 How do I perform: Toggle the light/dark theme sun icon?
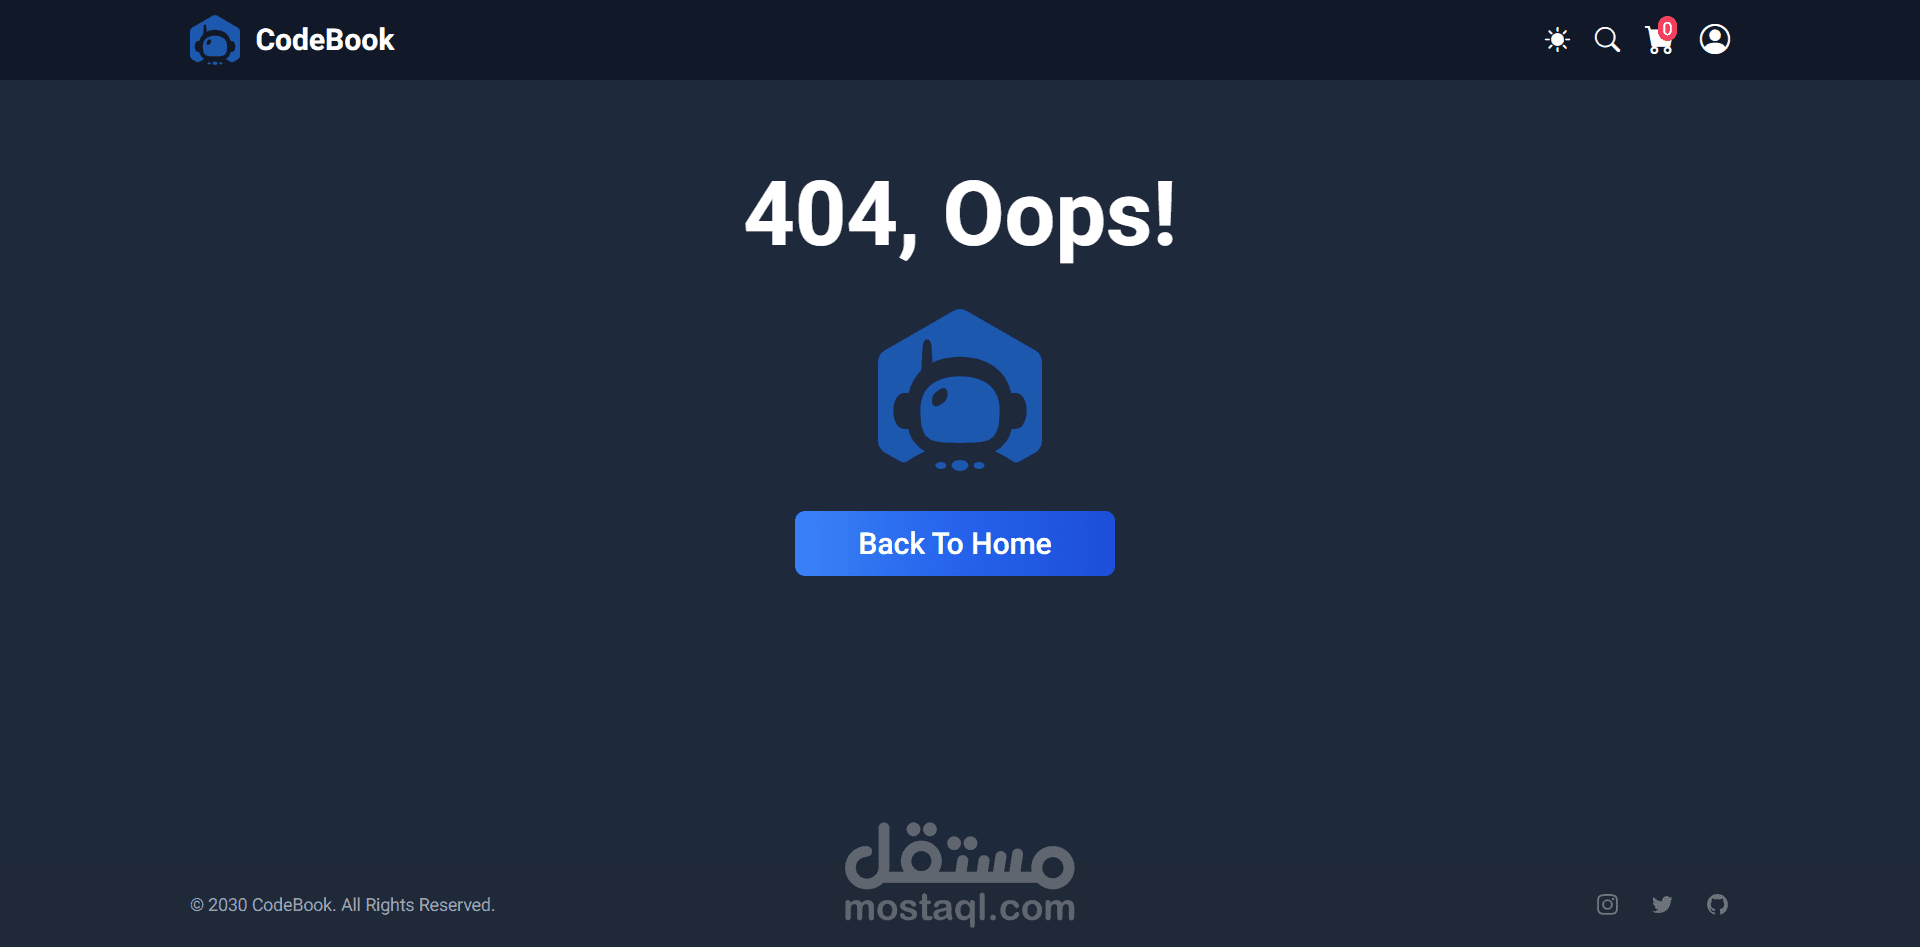coord(1557,40)
